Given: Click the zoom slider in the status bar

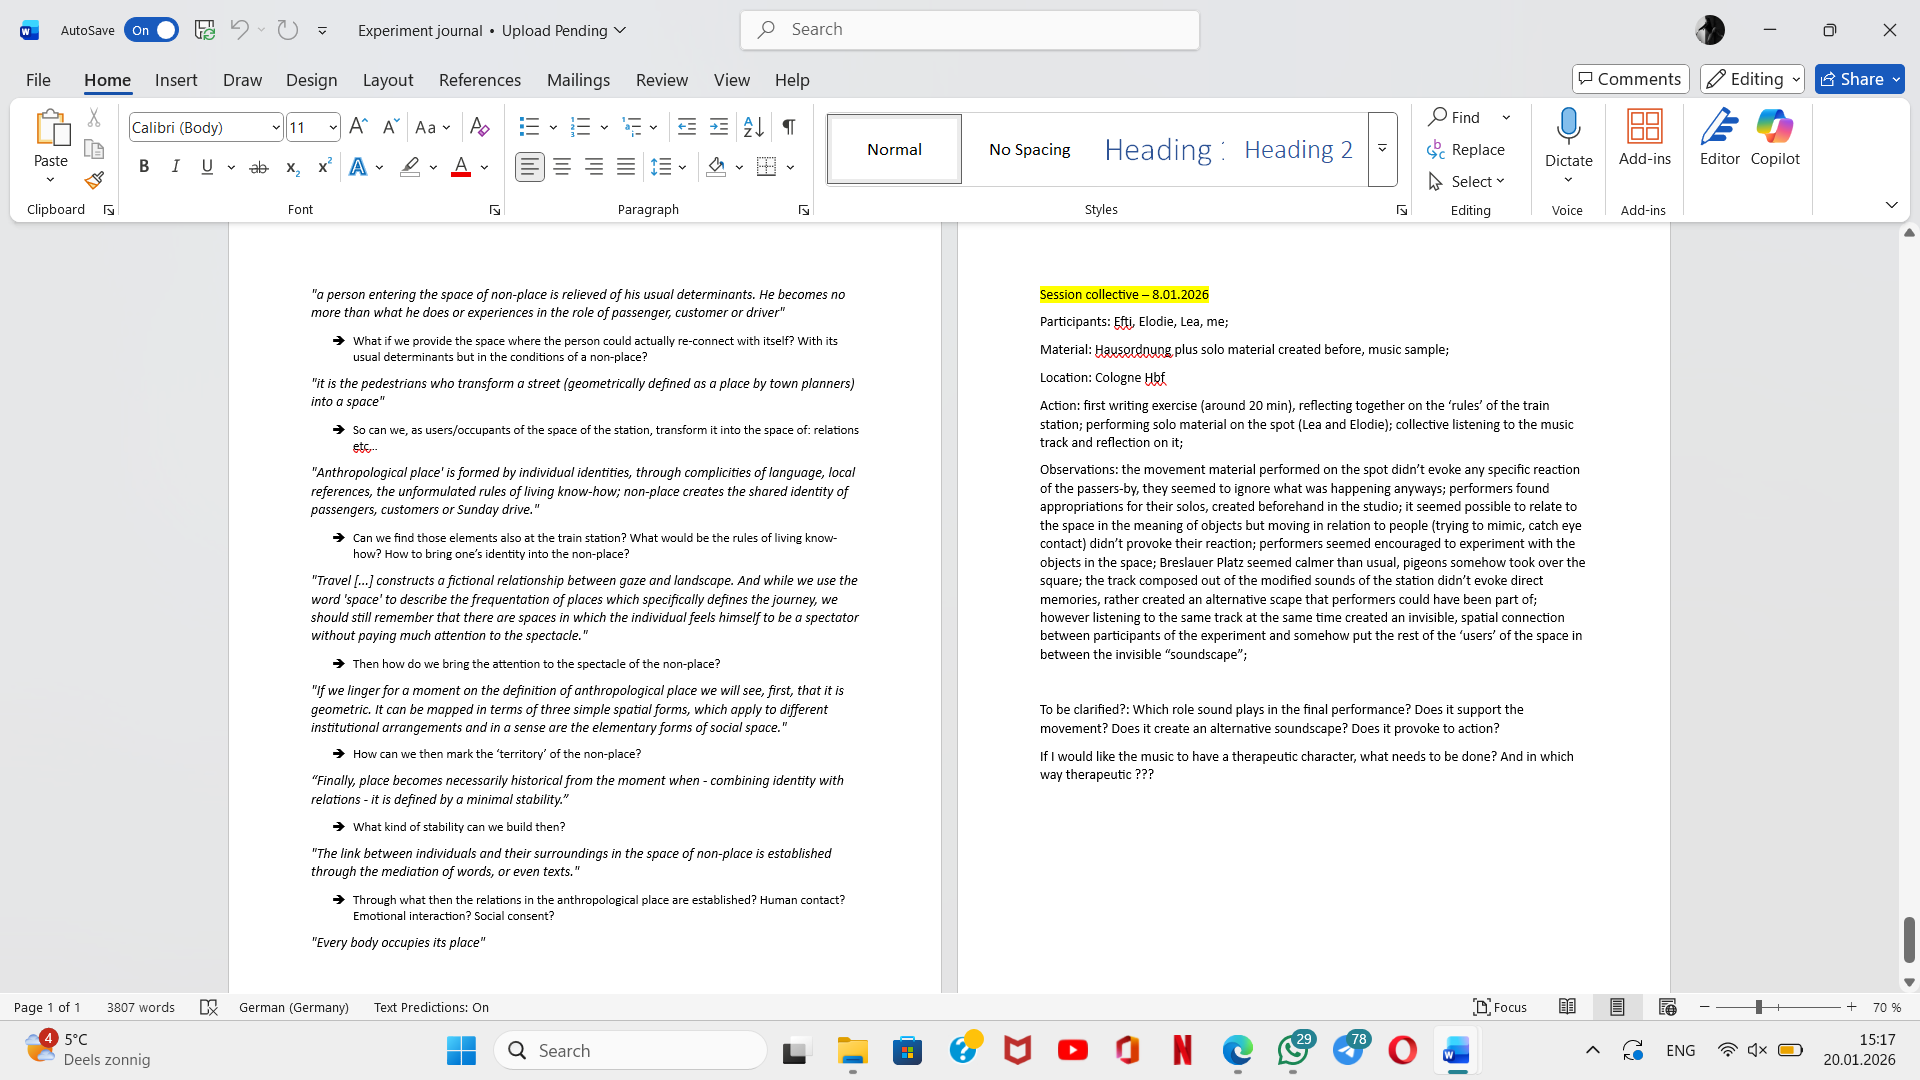Looking at the screenshot, I should click(1759, 1007).
